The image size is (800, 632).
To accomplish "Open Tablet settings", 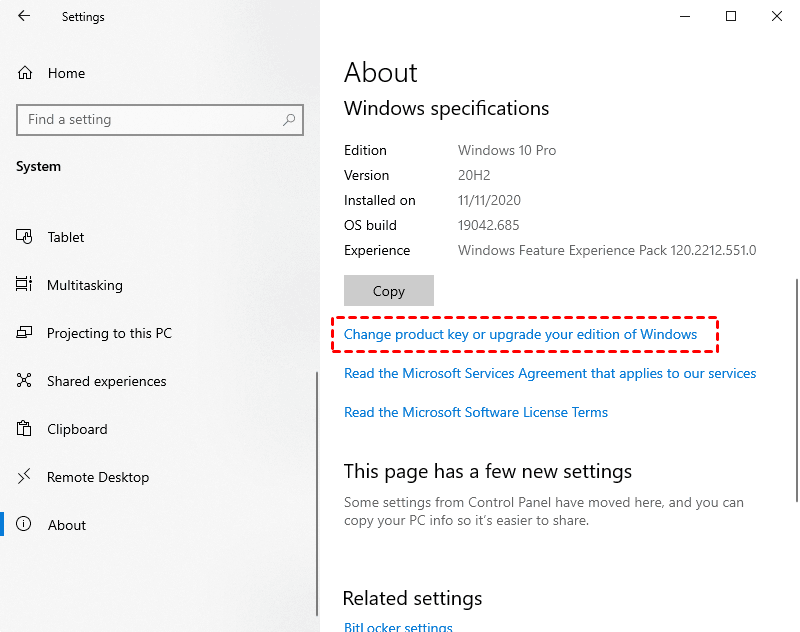I will 66,237.
